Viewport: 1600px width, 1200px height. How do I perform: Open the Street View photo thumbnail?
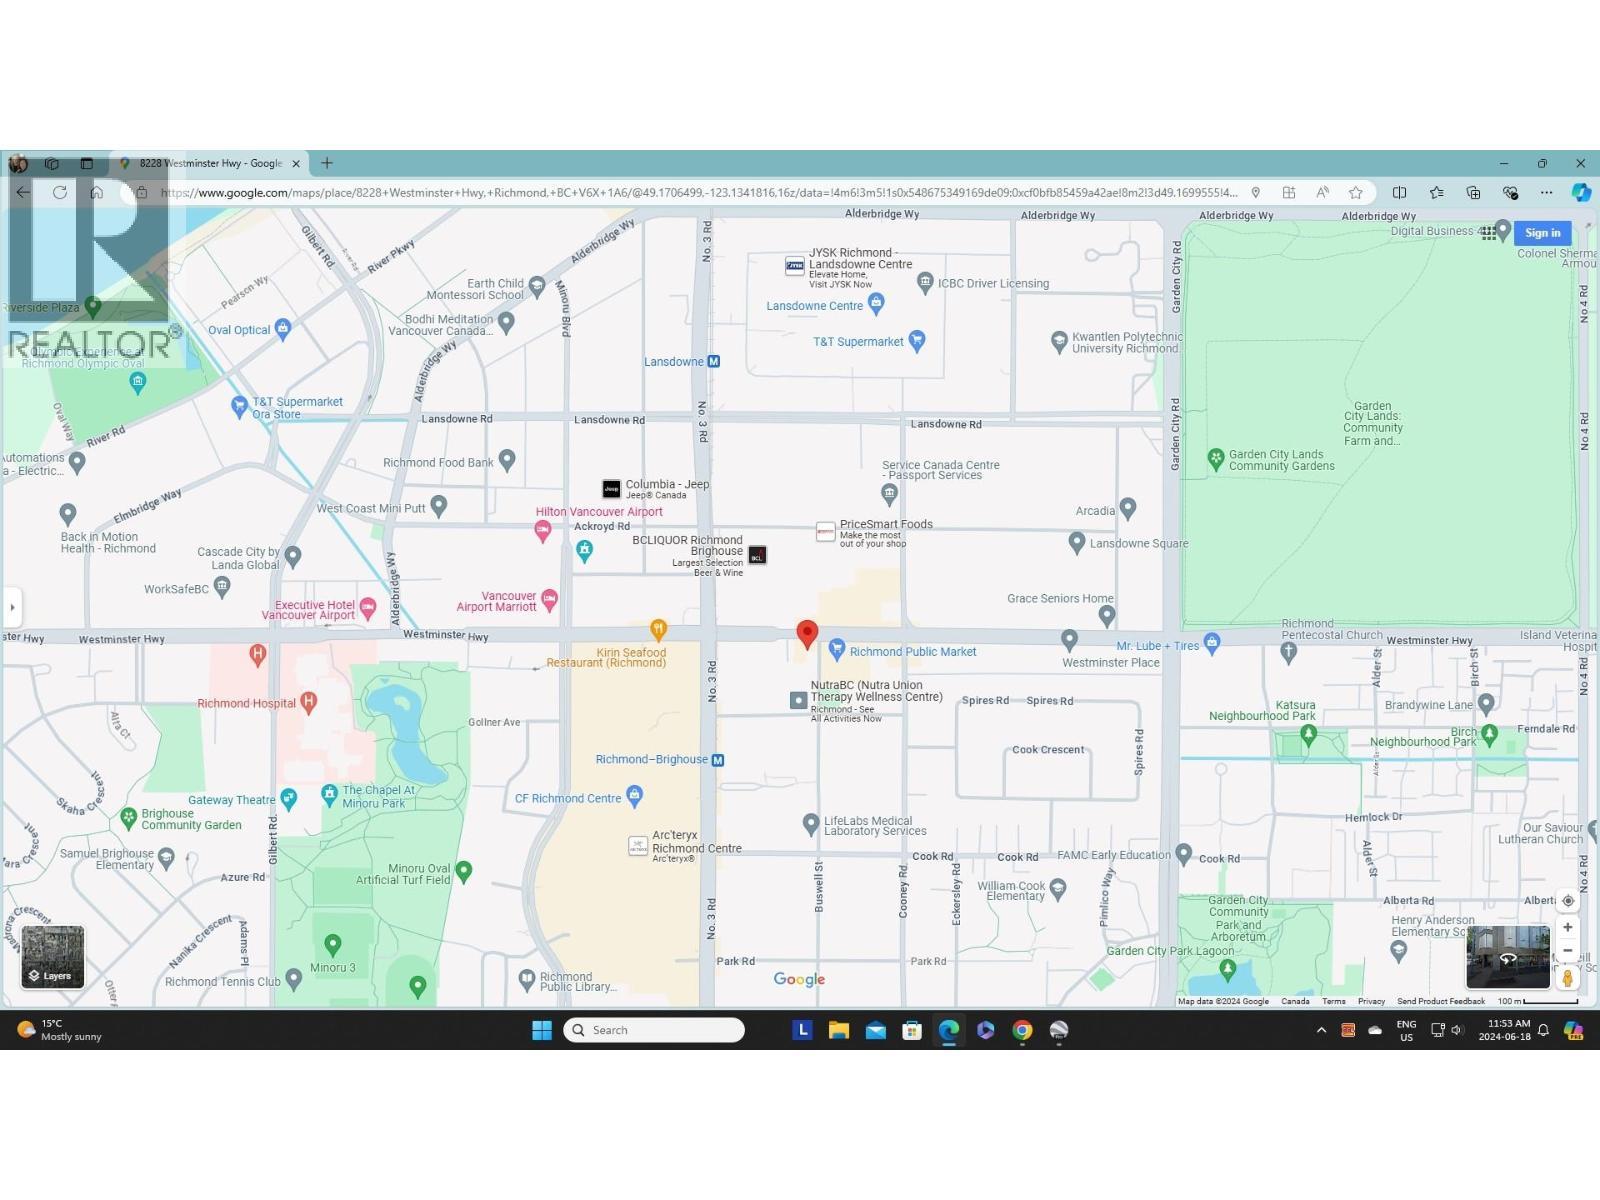pos(1507,957)
